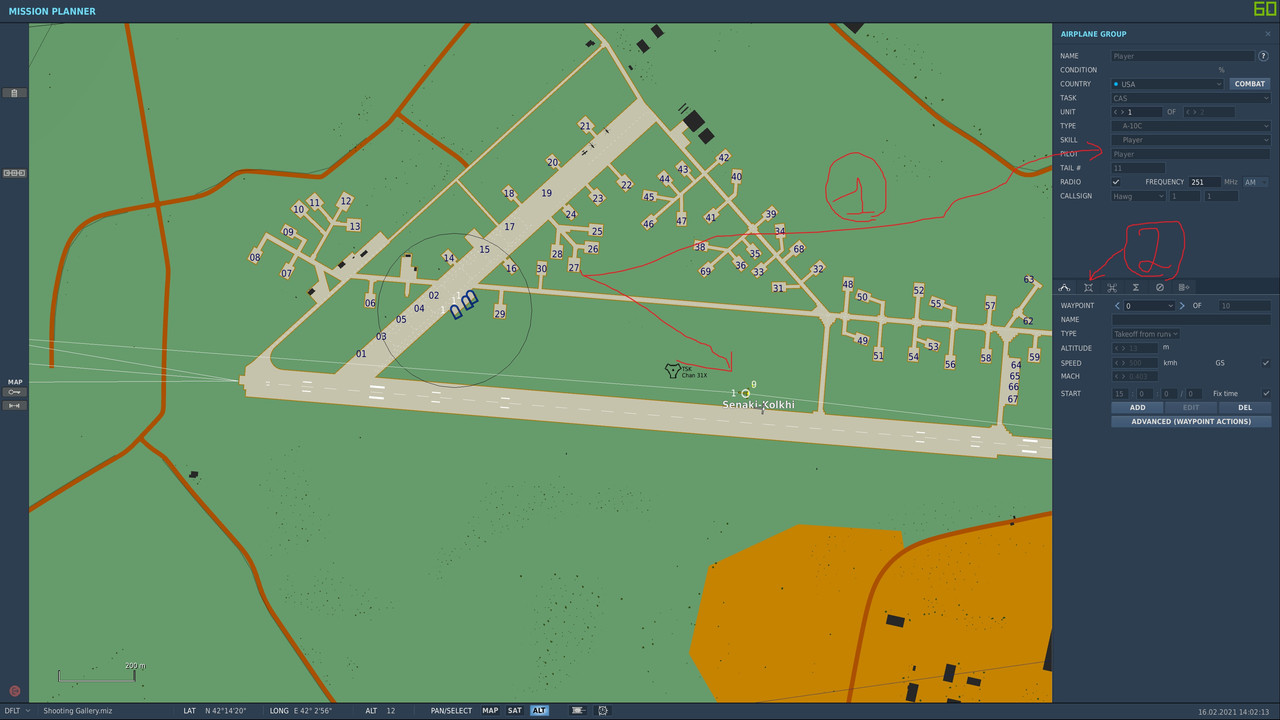Open waypoint TYPE dropdown Takeoff from runway
The image size is (1280, 720).
1146,334
